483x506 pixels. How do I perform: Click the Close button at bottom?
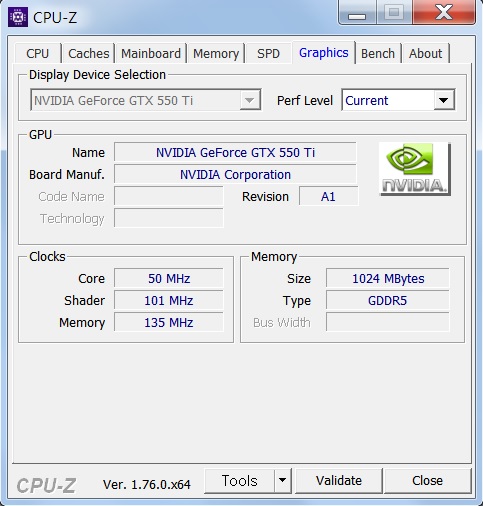[427, 480]
